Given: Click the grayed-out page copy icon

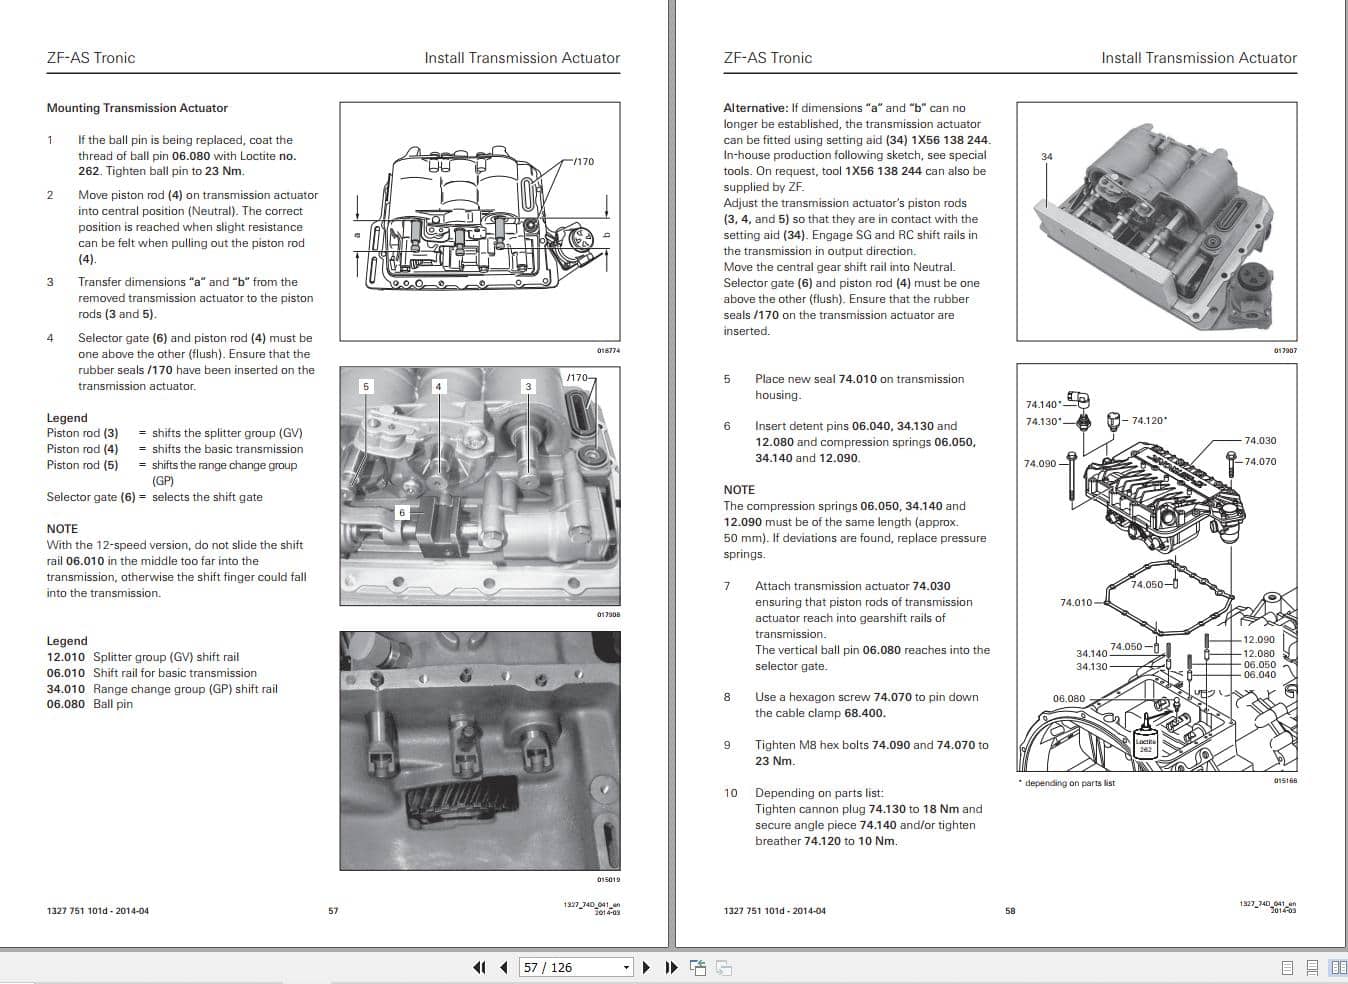Looking at the screenshot, I should 725,967.
